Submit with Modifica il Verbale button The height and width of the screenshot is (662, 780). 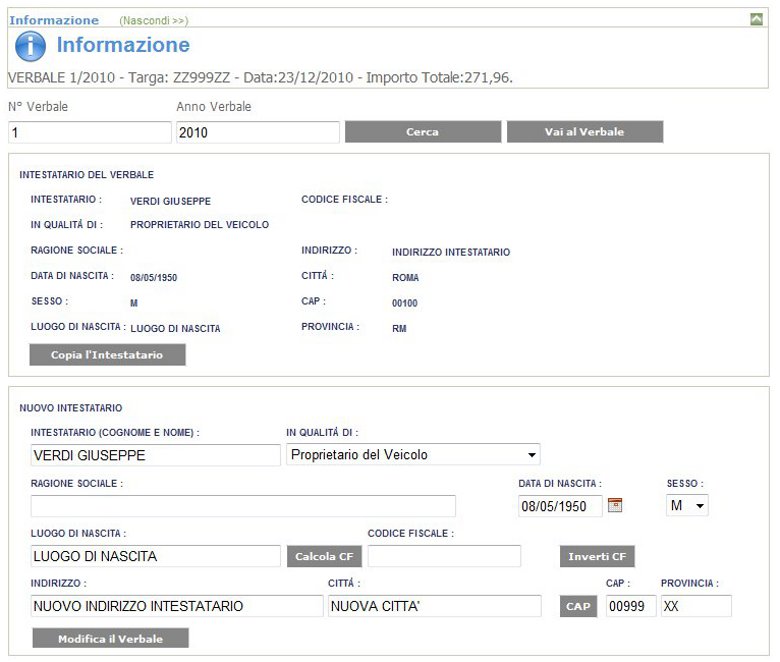pos(110,639)
